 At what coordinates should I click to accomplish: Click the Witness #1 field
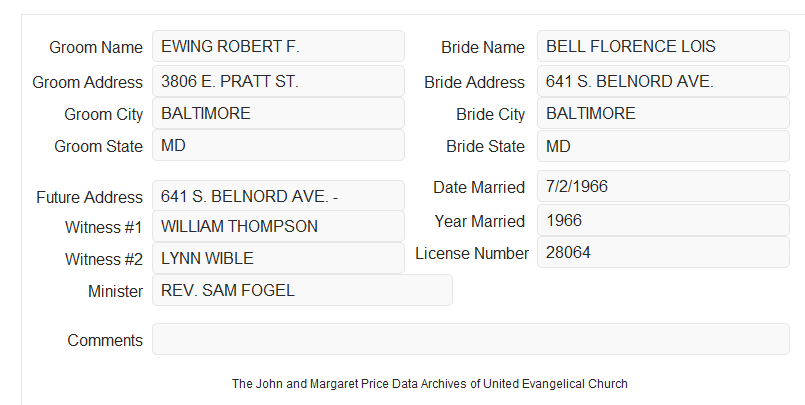(x=278, y=226)
